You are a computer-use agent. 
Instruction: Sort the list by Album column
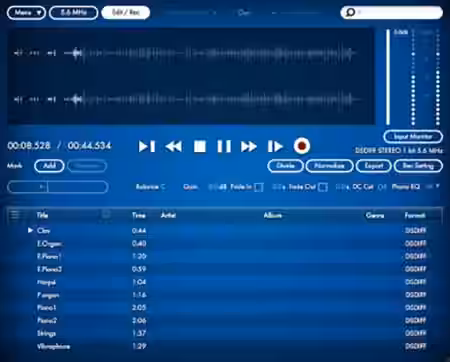point(273,215)
